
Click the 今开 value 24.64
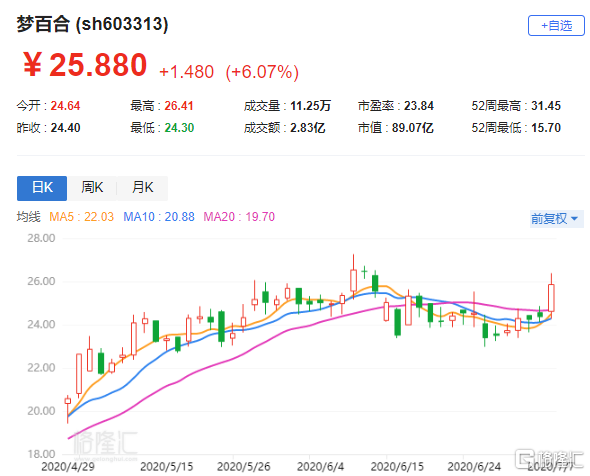65,106
